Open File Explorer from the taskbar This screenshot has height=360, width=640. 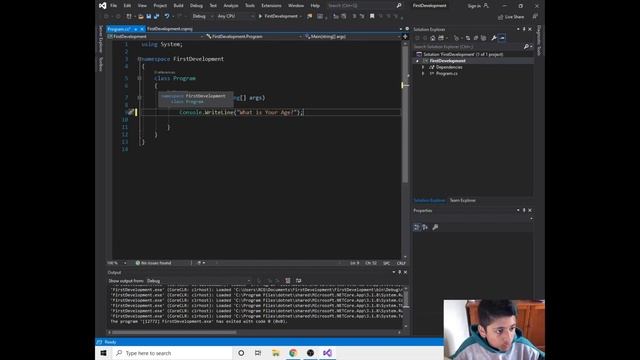(276, 353)
